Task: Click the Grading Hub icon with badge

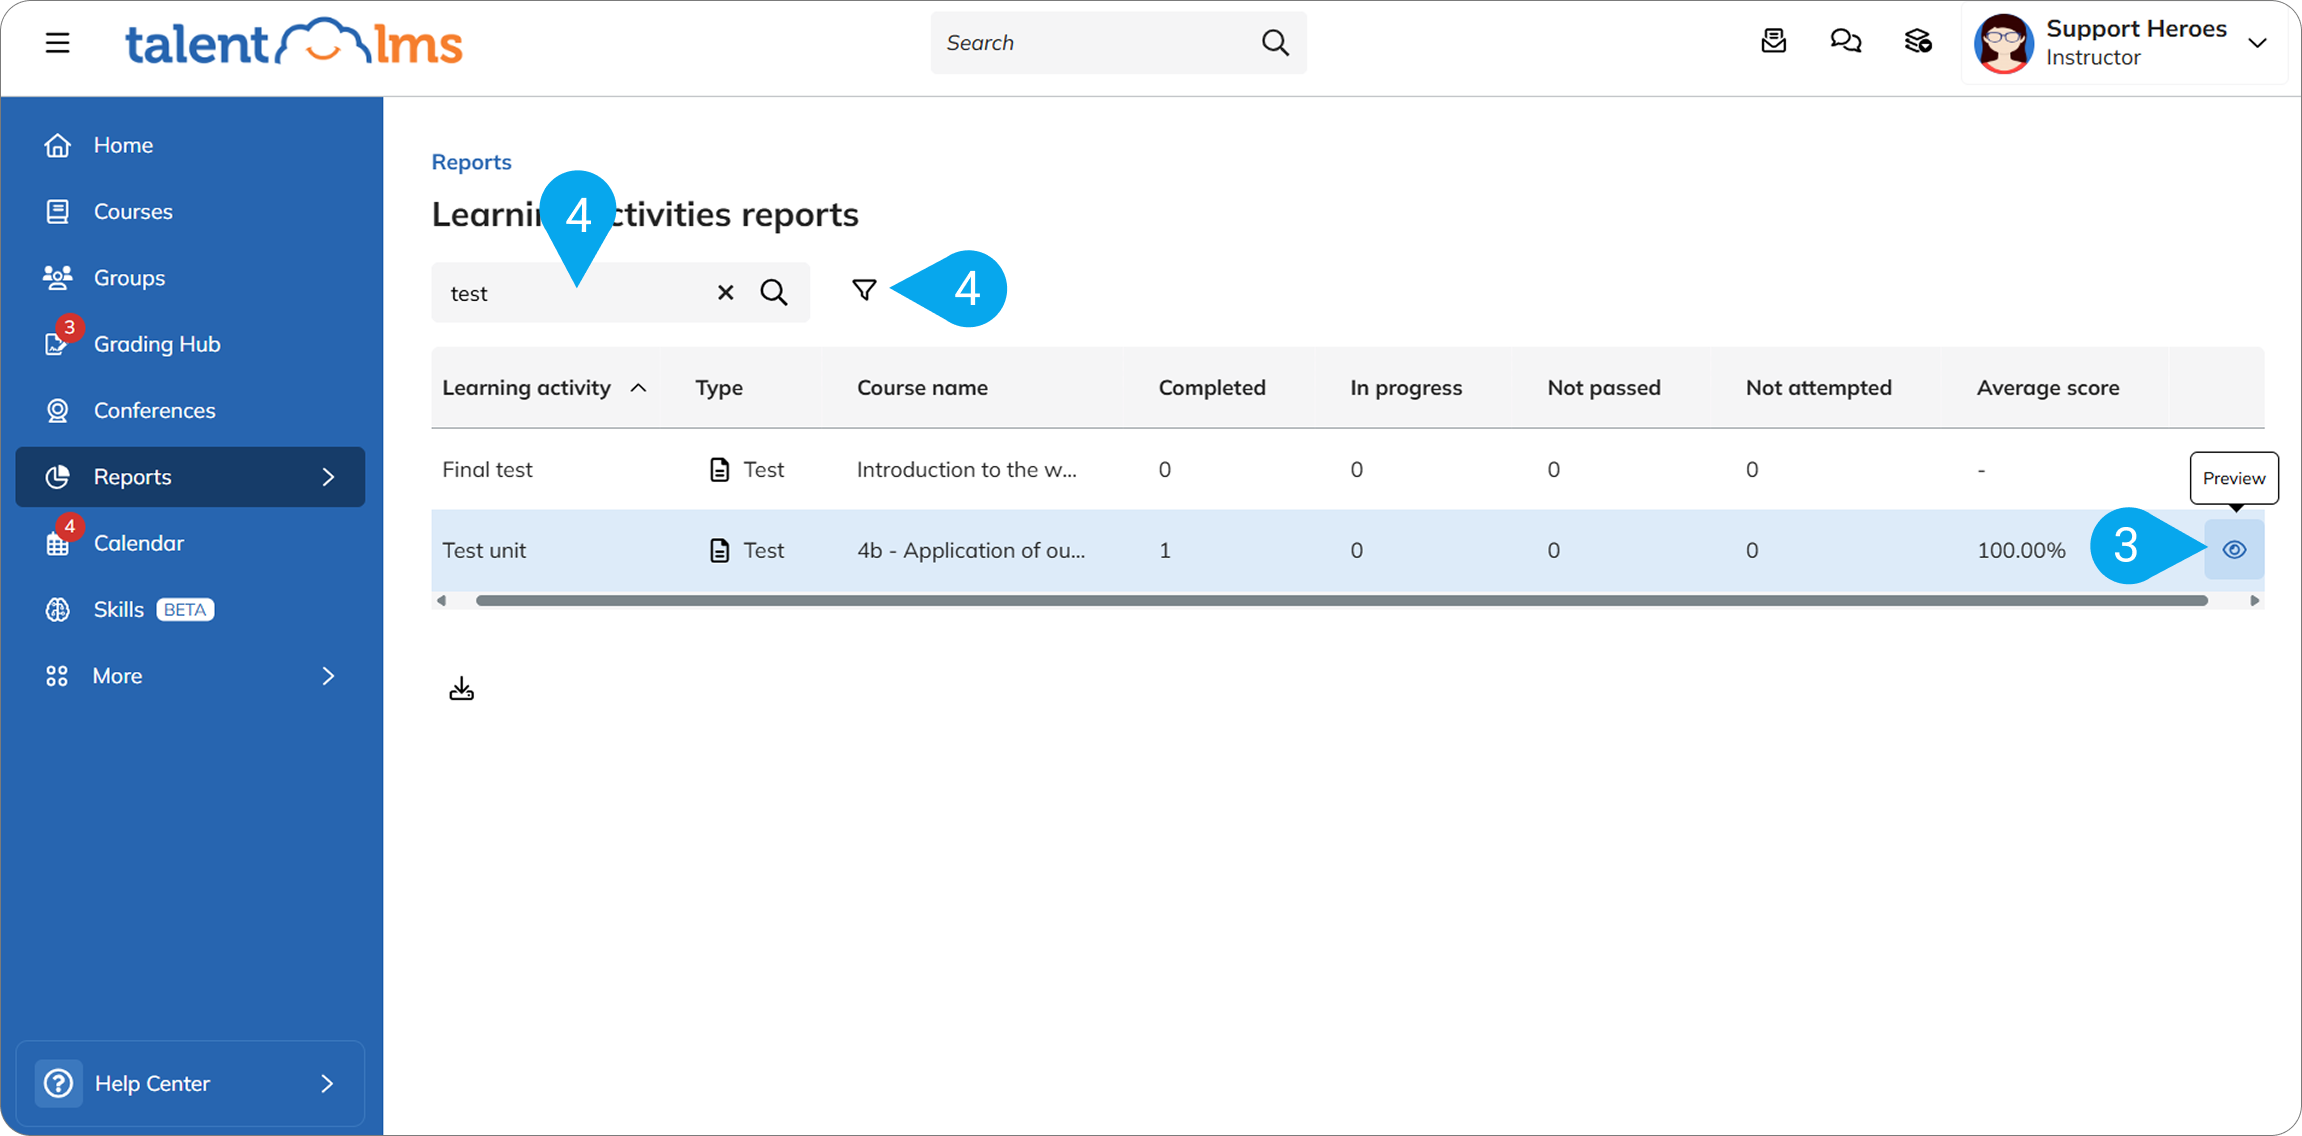Action: pos(58,344)
